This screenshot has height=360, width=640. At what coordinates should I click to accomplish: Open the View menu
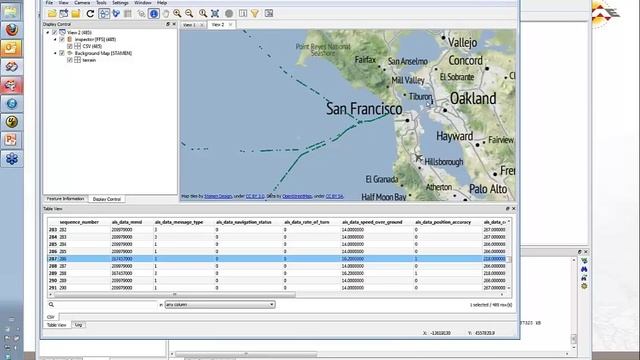point(63,2)
